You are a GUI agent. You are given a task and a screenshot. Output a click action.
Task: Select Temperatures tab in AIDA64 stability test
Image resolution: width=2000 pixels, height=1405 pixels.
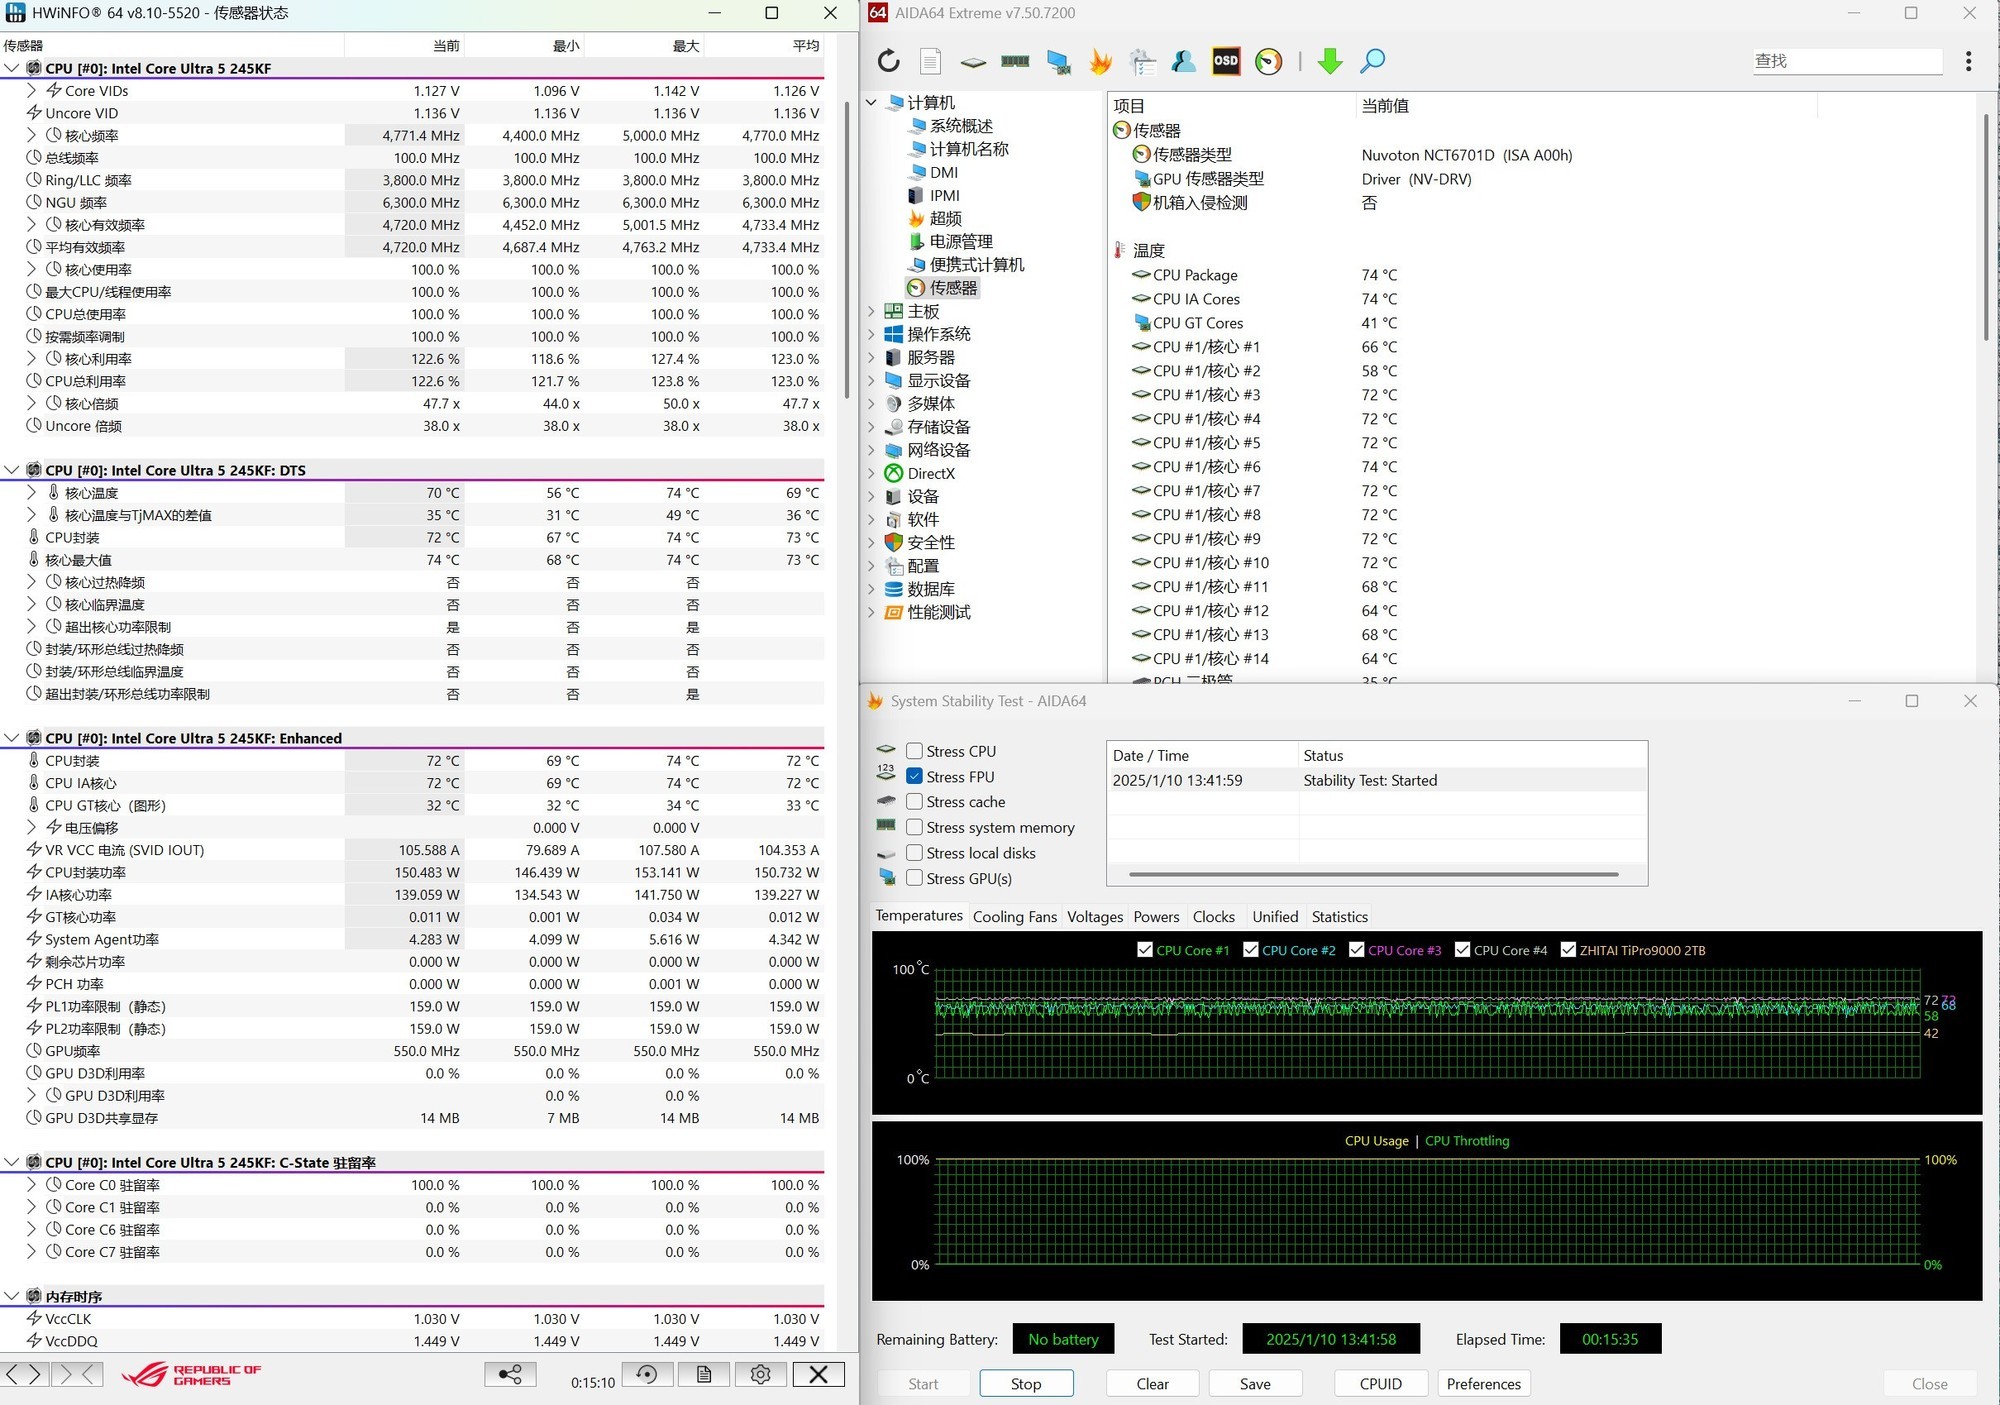coord(918,915)
